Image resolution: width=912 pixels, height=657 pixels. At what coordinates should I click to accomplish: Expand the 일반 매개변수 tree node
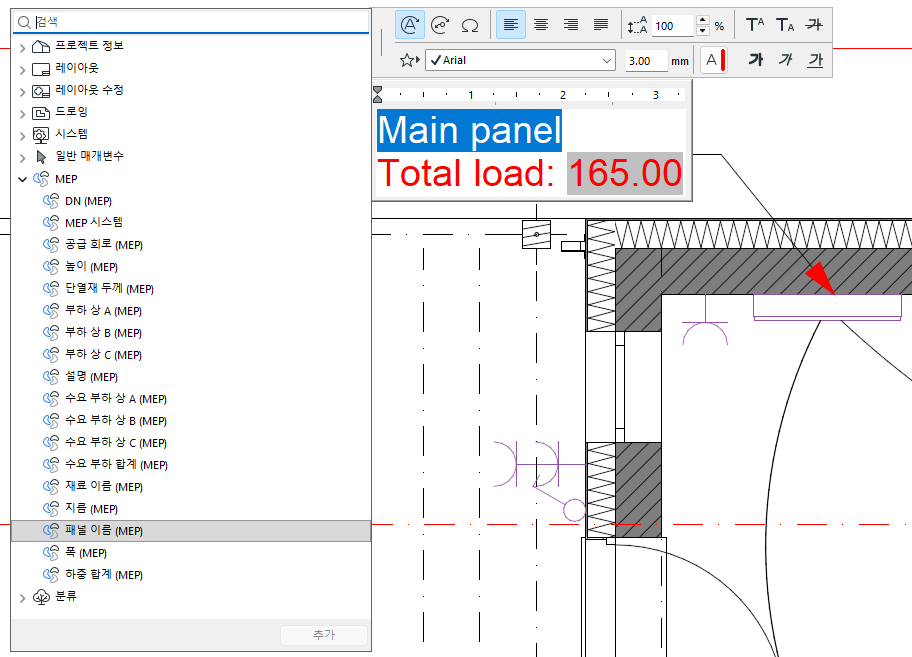coord(22,158)
